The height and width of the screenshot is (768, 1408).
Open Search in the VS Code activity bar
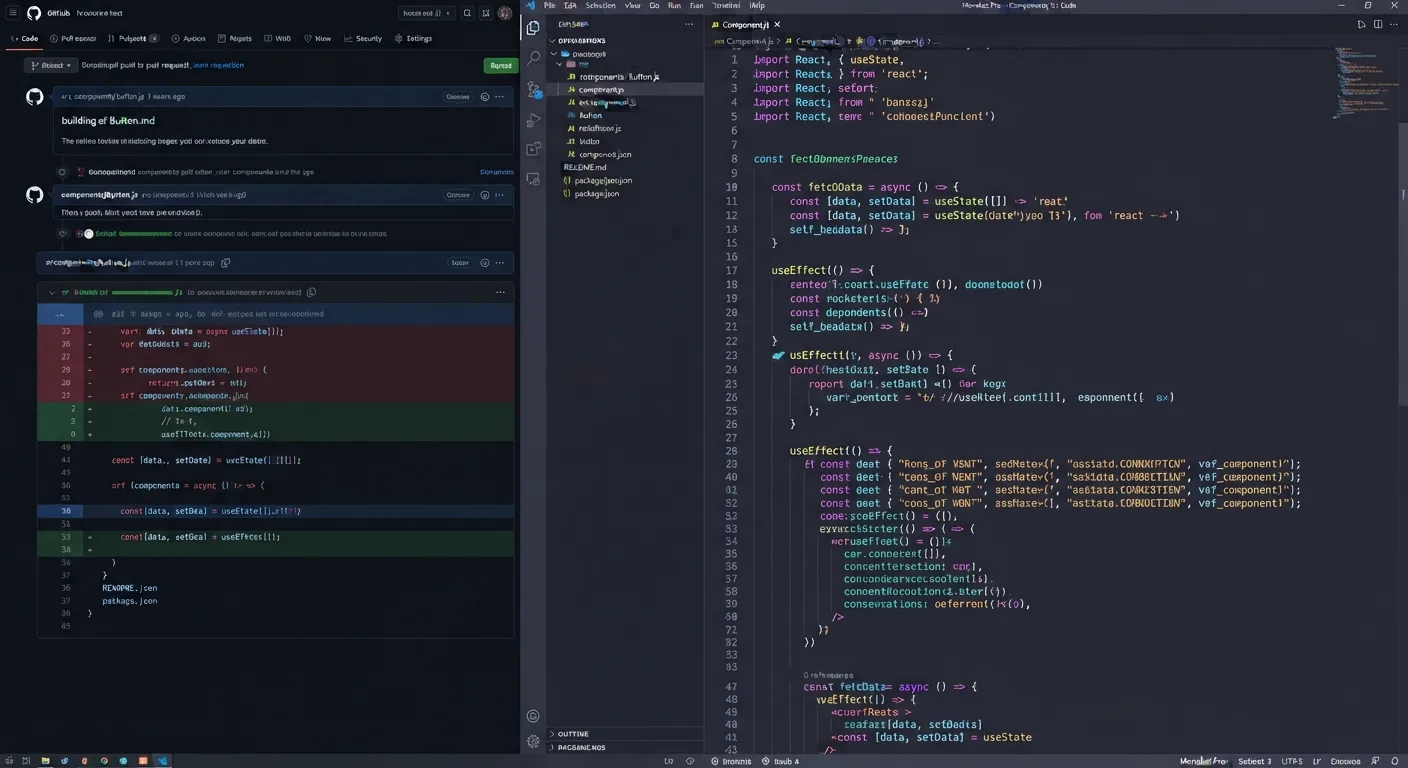[533, 59]
